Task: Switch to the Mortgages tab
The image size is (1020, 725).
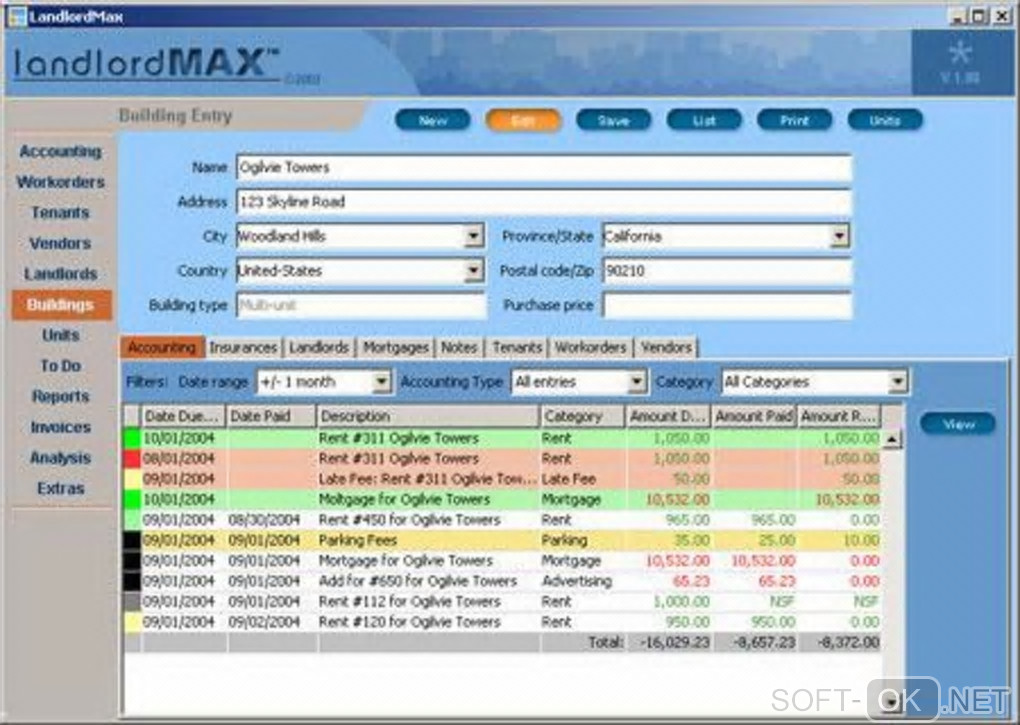Action: click(x=396, y=347)
